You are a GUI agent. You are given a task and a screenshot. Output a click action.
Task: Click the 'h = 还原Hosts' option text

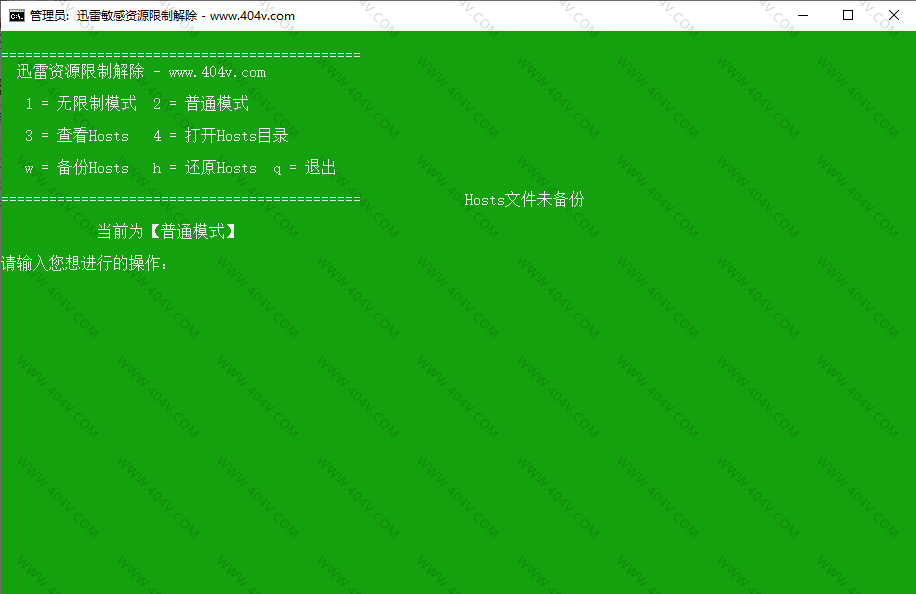click(x=205, y=168)
